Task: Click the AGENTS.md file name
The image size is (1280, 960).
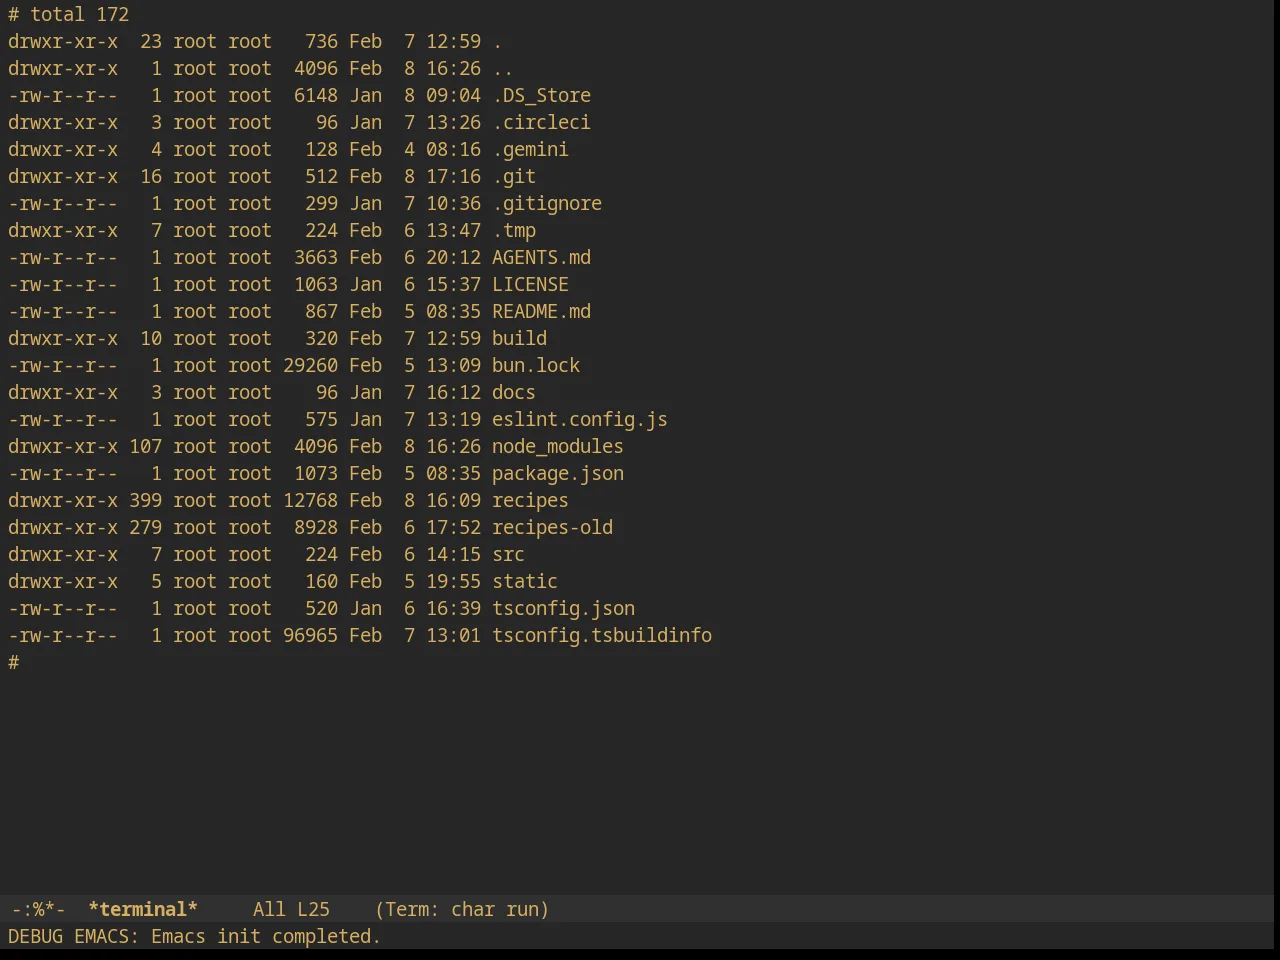Action: tap(541, 257)
